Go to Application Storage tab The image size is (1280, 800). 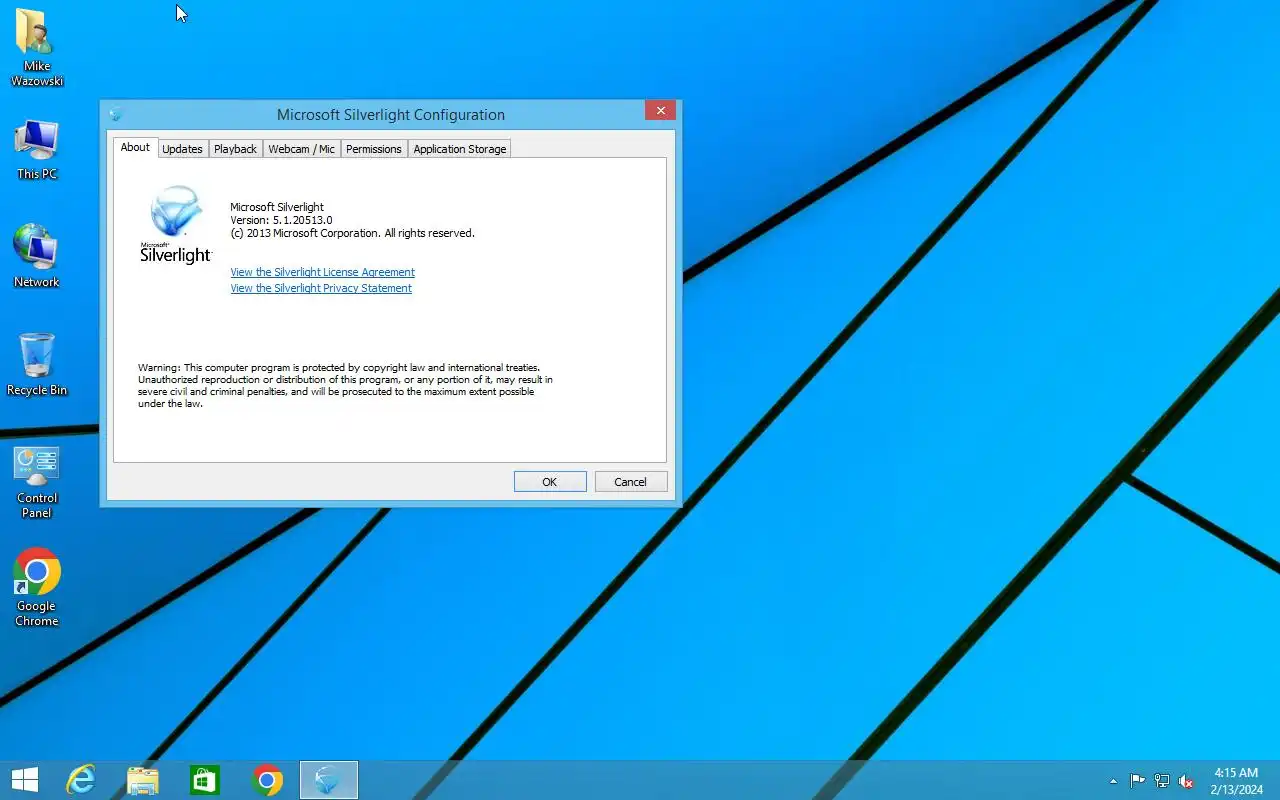pyautogui.click(x=459, y=149)
